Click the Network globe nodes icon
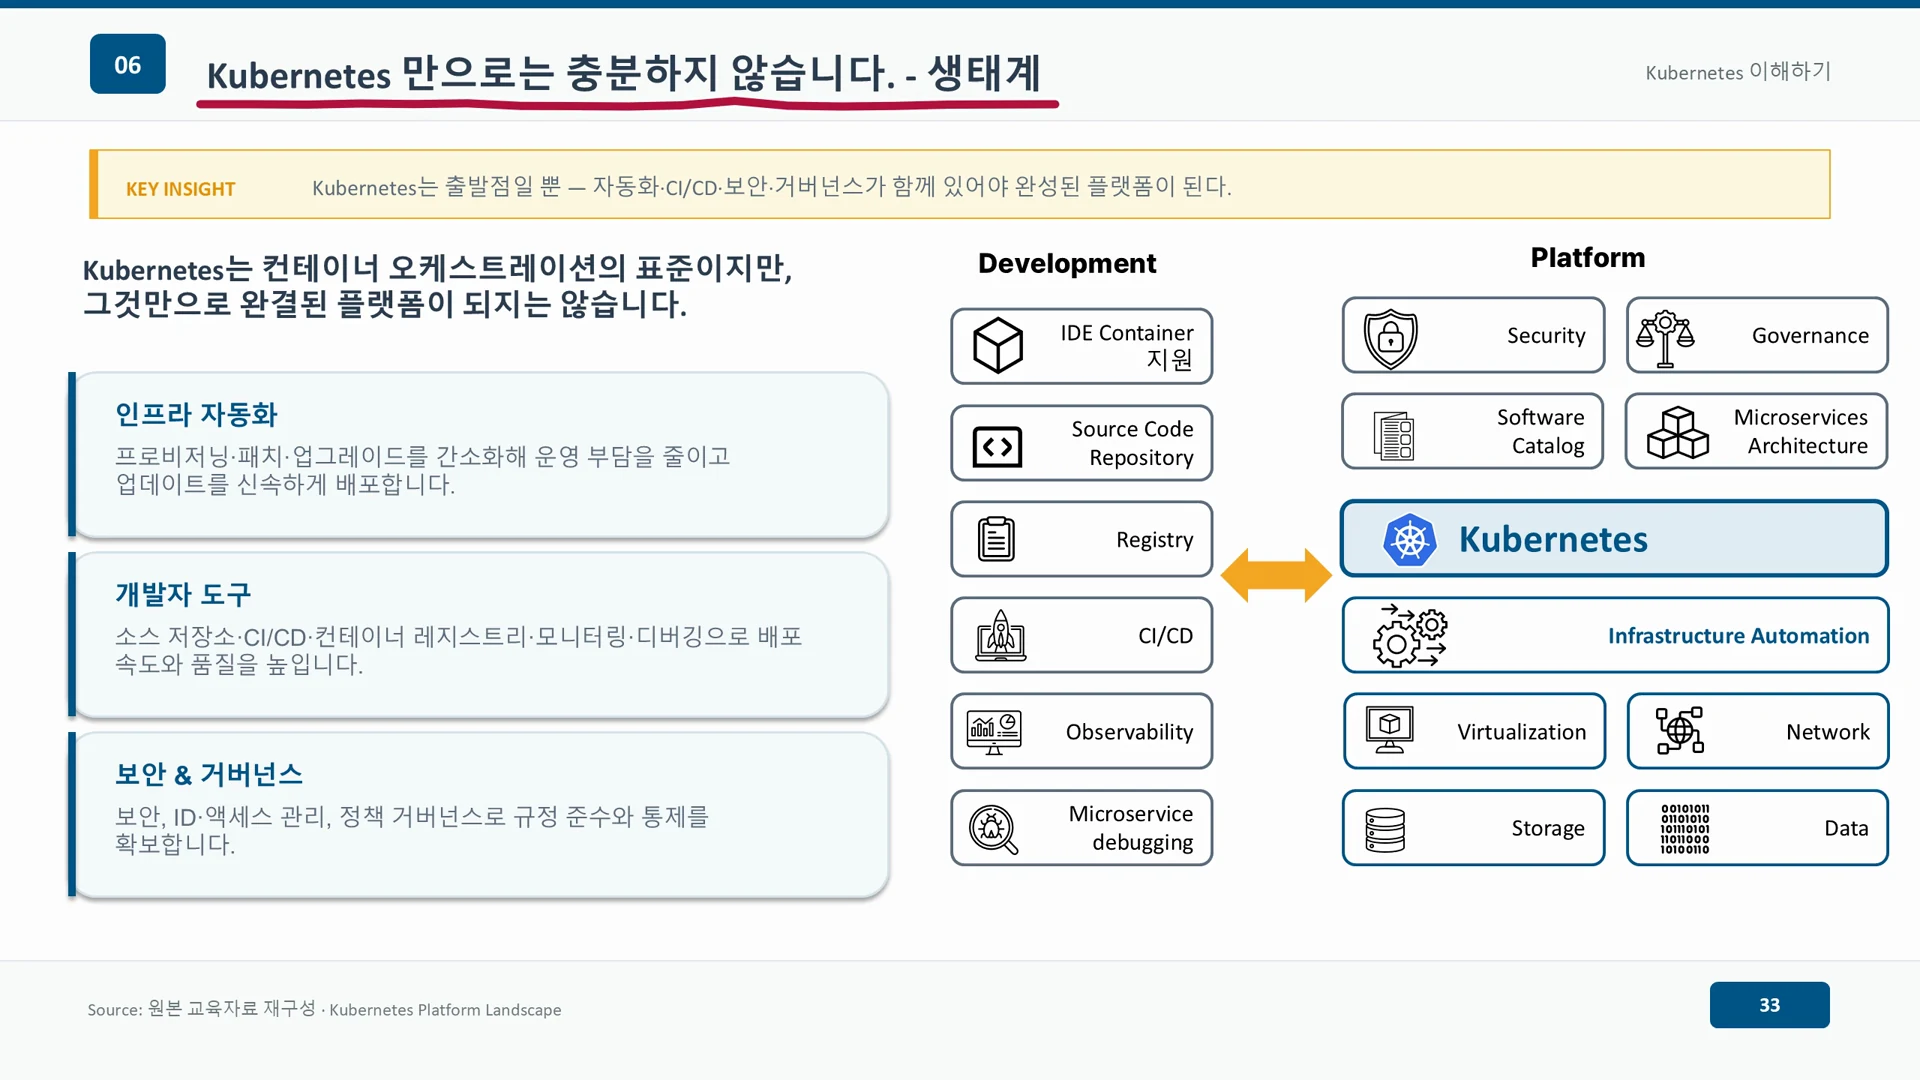Screen dimensions: 1920x1080 click(x=1680, y=731)
